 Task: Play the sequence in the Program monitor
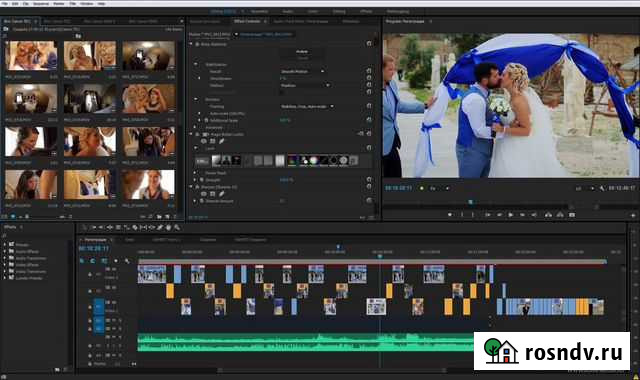pos(510,215)
